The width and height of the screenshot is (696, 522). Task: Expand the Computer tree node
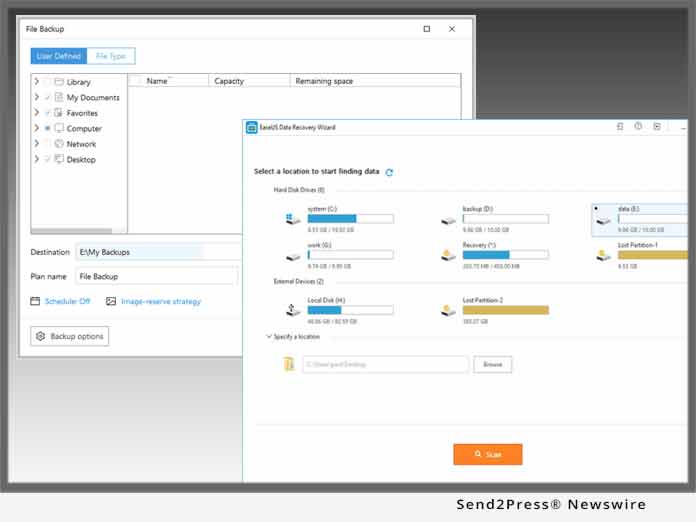pyautogui.click(x=37, y=129)
